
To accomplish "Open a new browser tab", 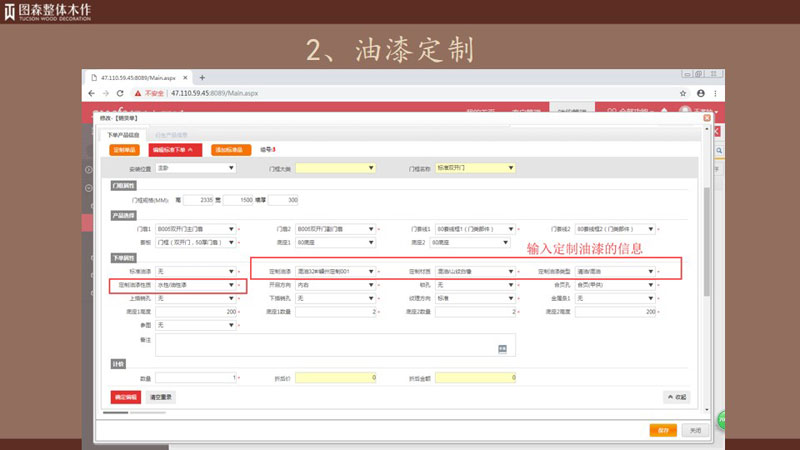I will point(202,77).
